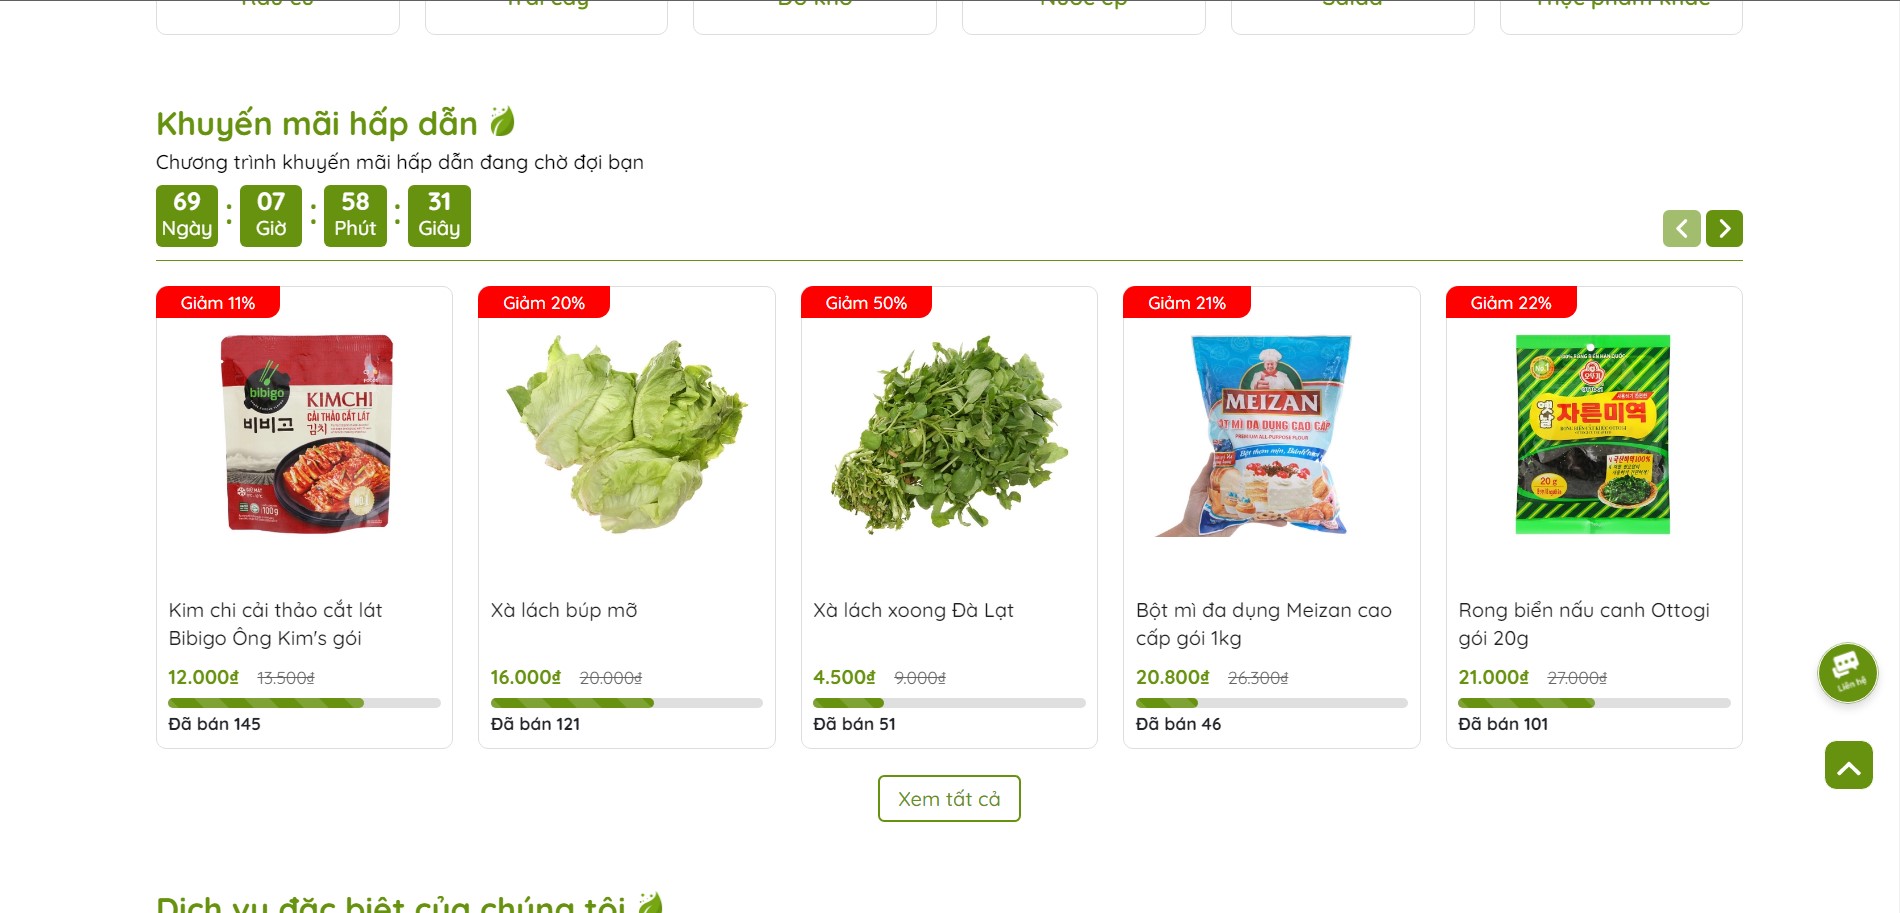The height and width of the screenshot is (913, 1900).
Task: Click the scroll-to-top arrow button
Action: click(1848, 765)
